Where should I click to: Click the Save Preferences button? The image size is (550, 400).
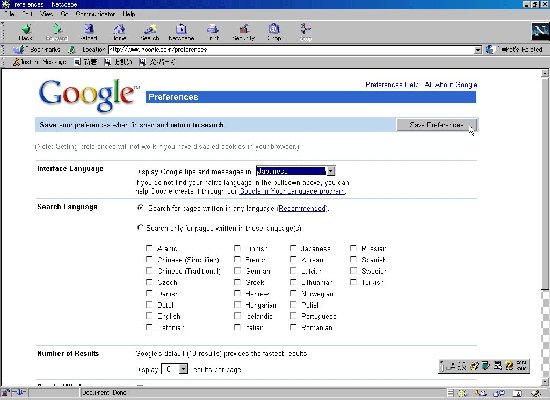pos(437,125)
